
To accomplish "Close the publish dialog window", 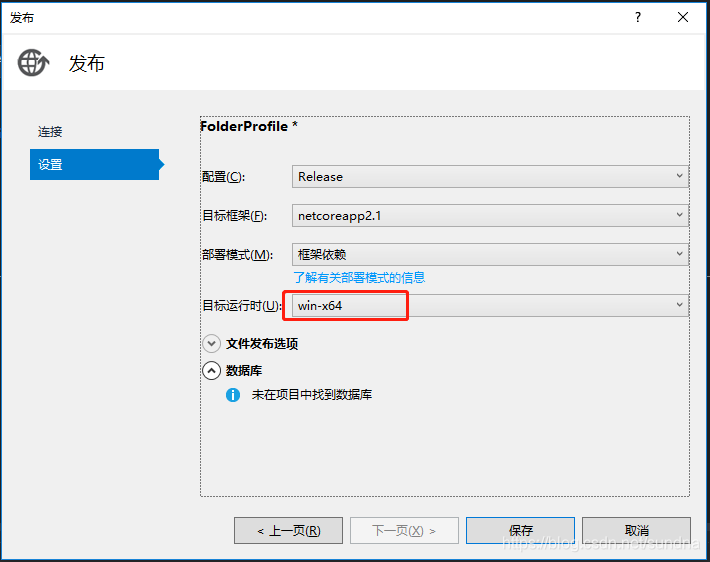I will (x=683, y=17).
